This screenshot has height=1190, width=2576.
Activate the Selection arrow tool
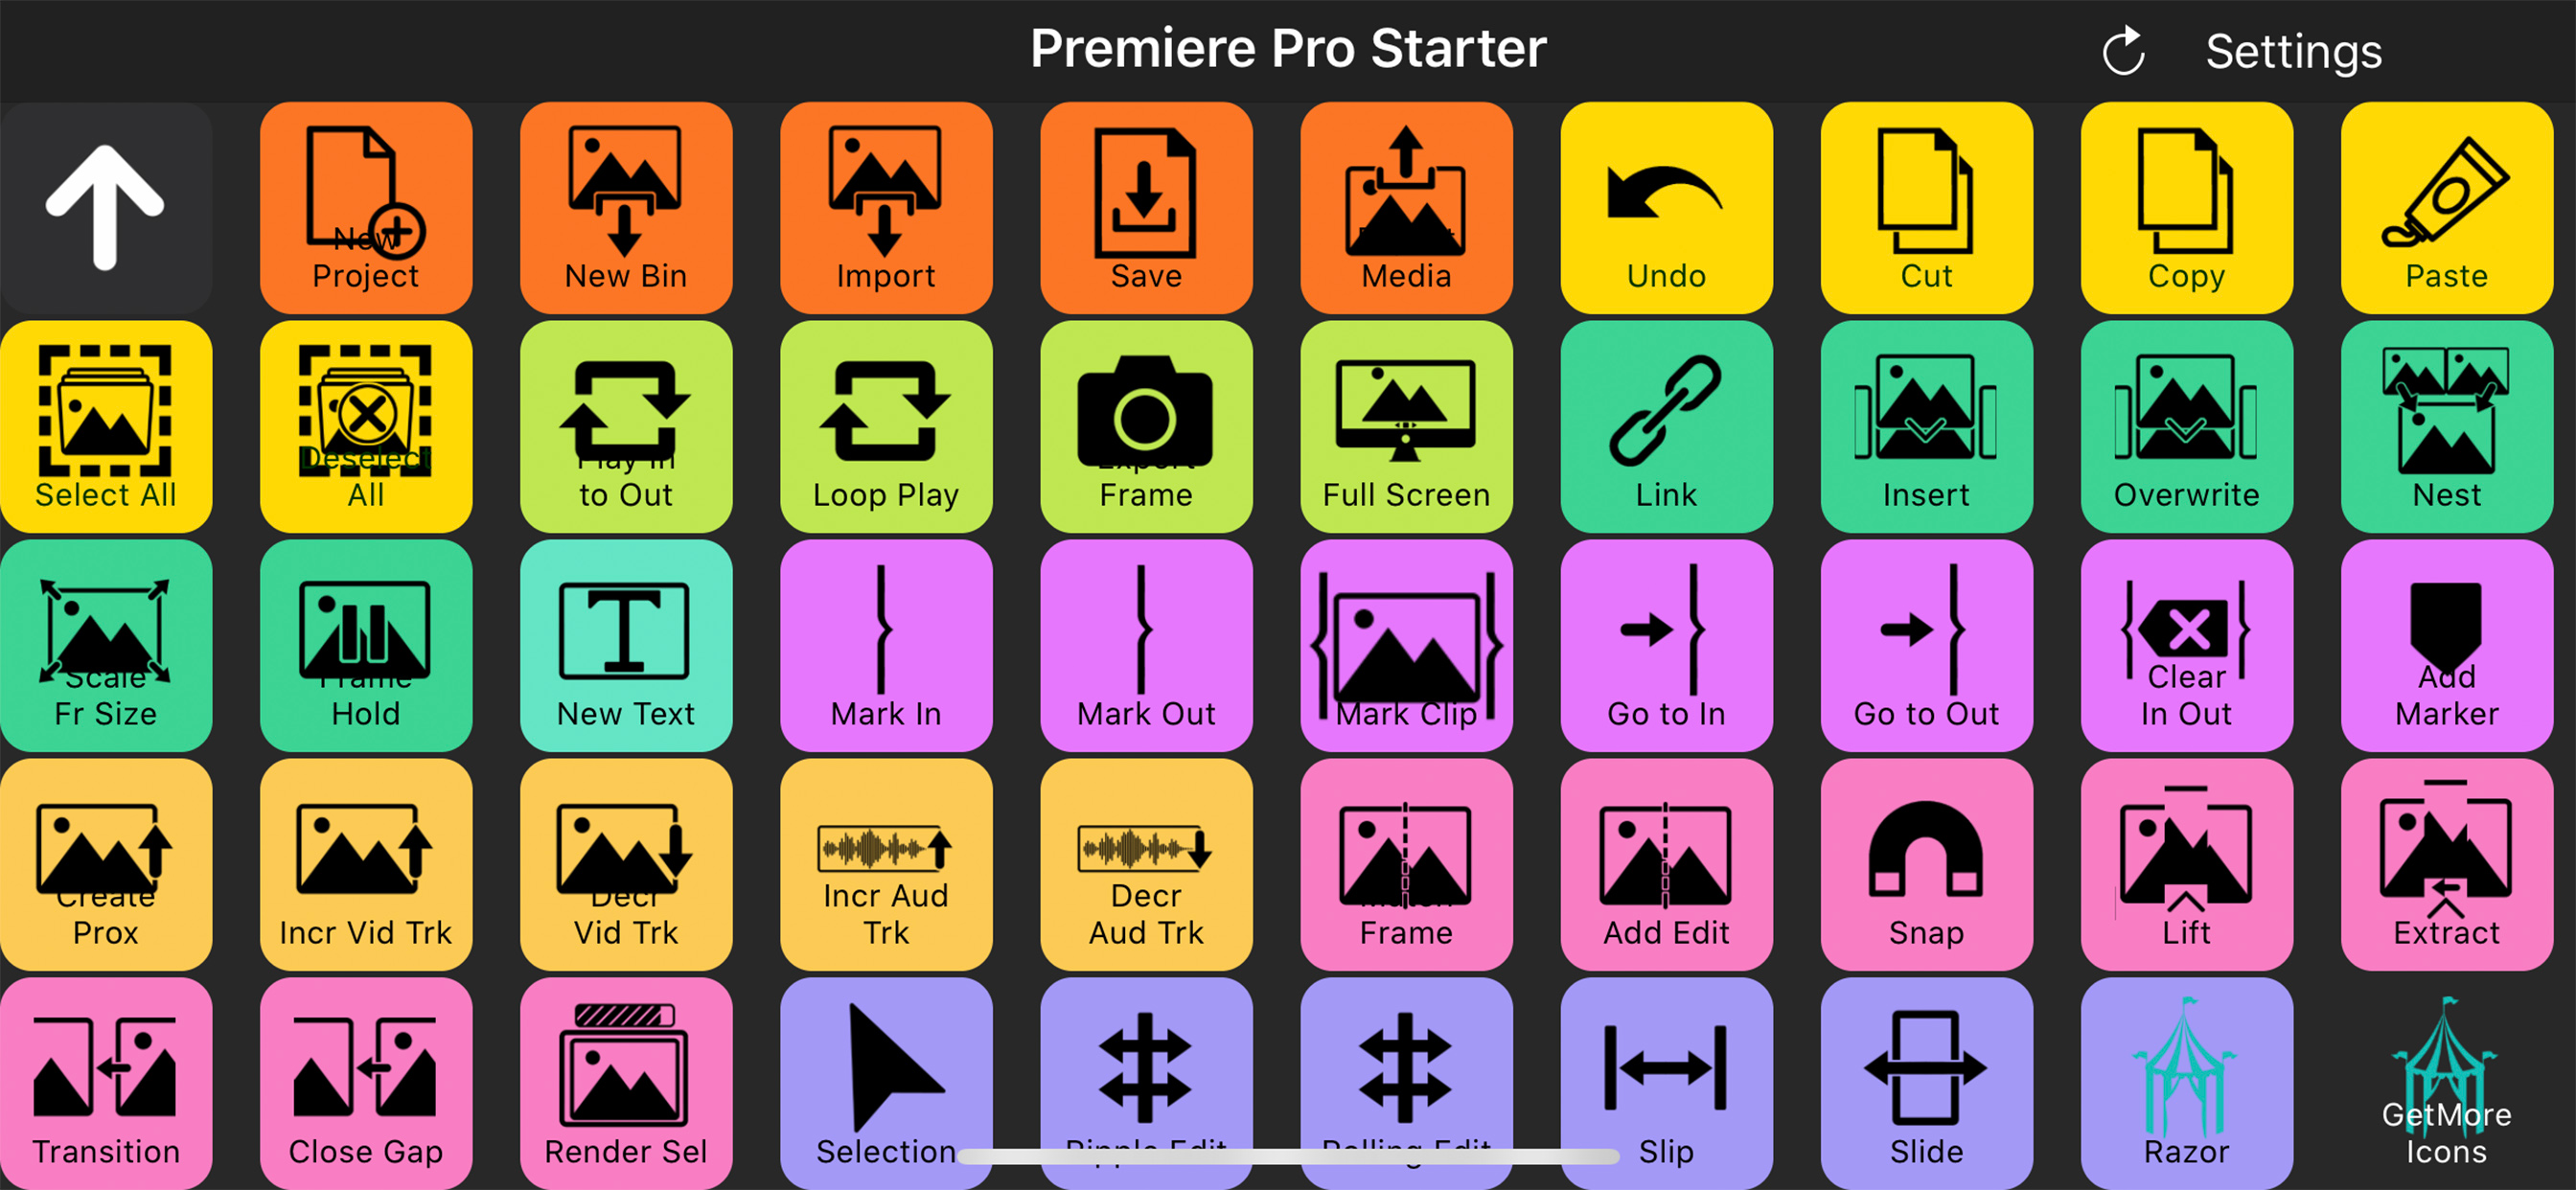(886, 1082)
